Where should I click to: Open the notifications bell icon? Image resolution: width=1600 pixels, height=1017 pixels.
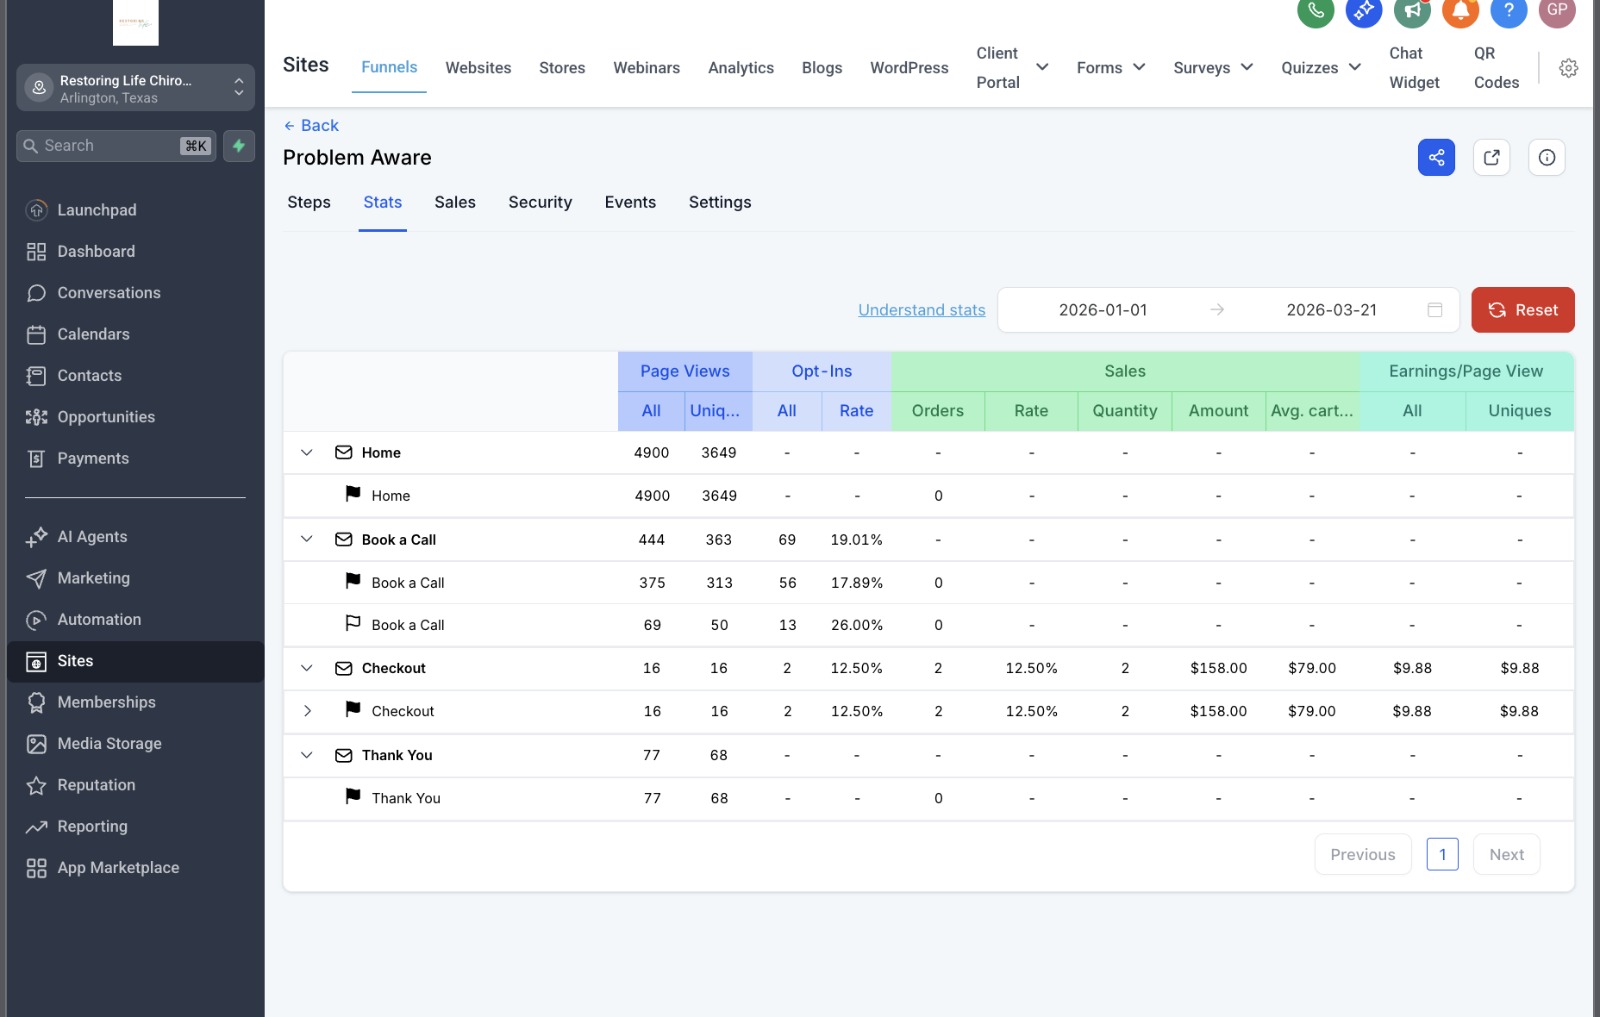tap(1461, 11)
